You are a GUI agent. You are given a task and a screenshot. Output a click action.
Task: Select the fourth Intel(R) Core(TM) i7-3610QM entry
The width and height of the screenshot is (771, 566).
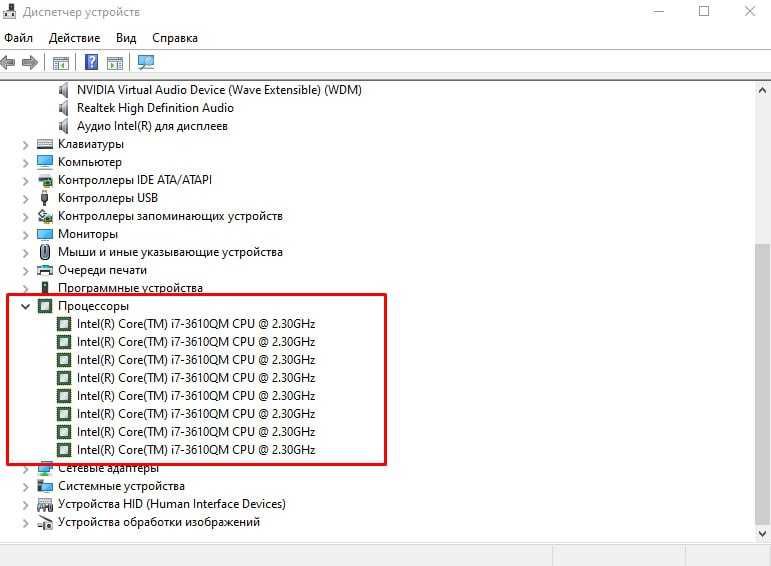pos(196,378)
